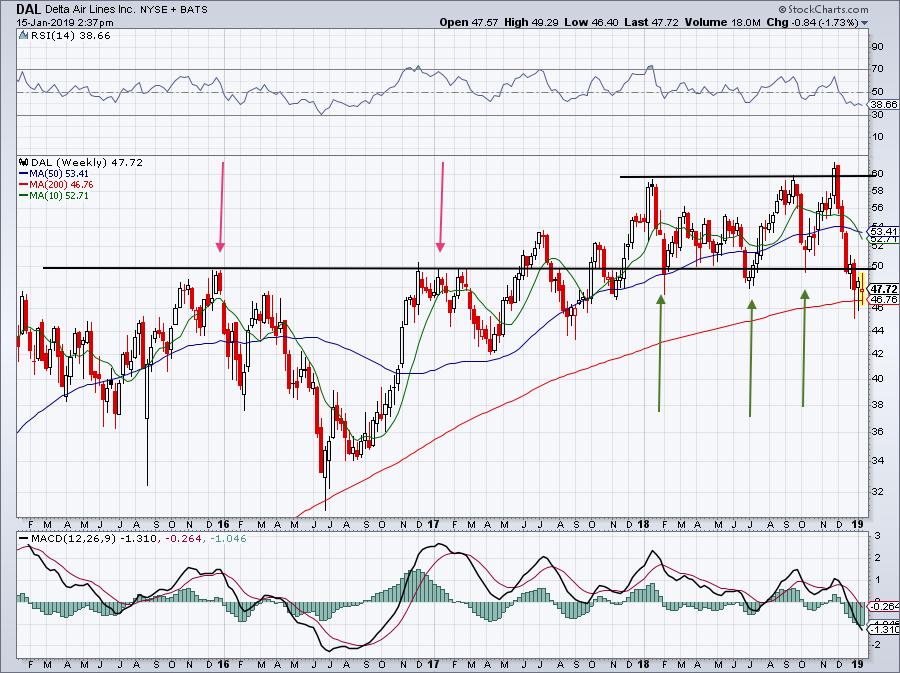Click the 58 label on price axis
The width and height of the screenshot is (900, 673).
click(878, 190)
